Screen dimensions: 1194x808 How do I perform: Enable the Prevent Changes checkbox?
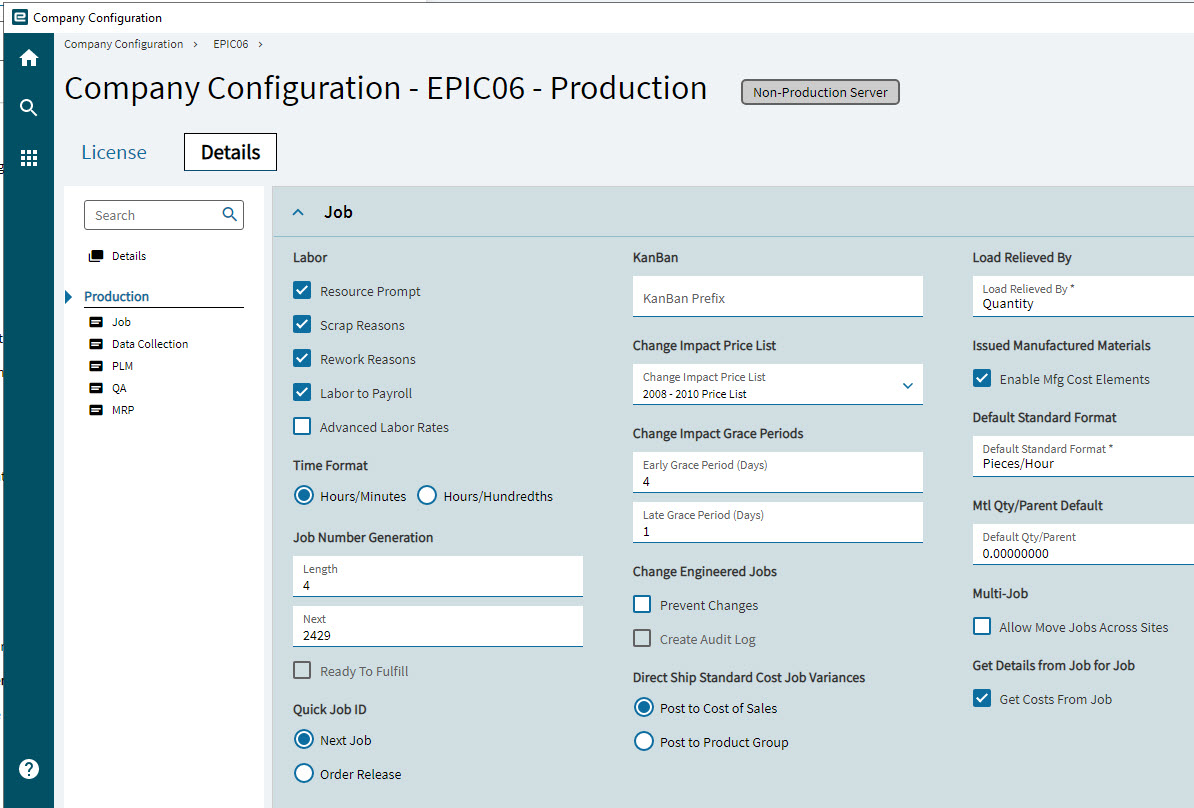click(642, 605)
